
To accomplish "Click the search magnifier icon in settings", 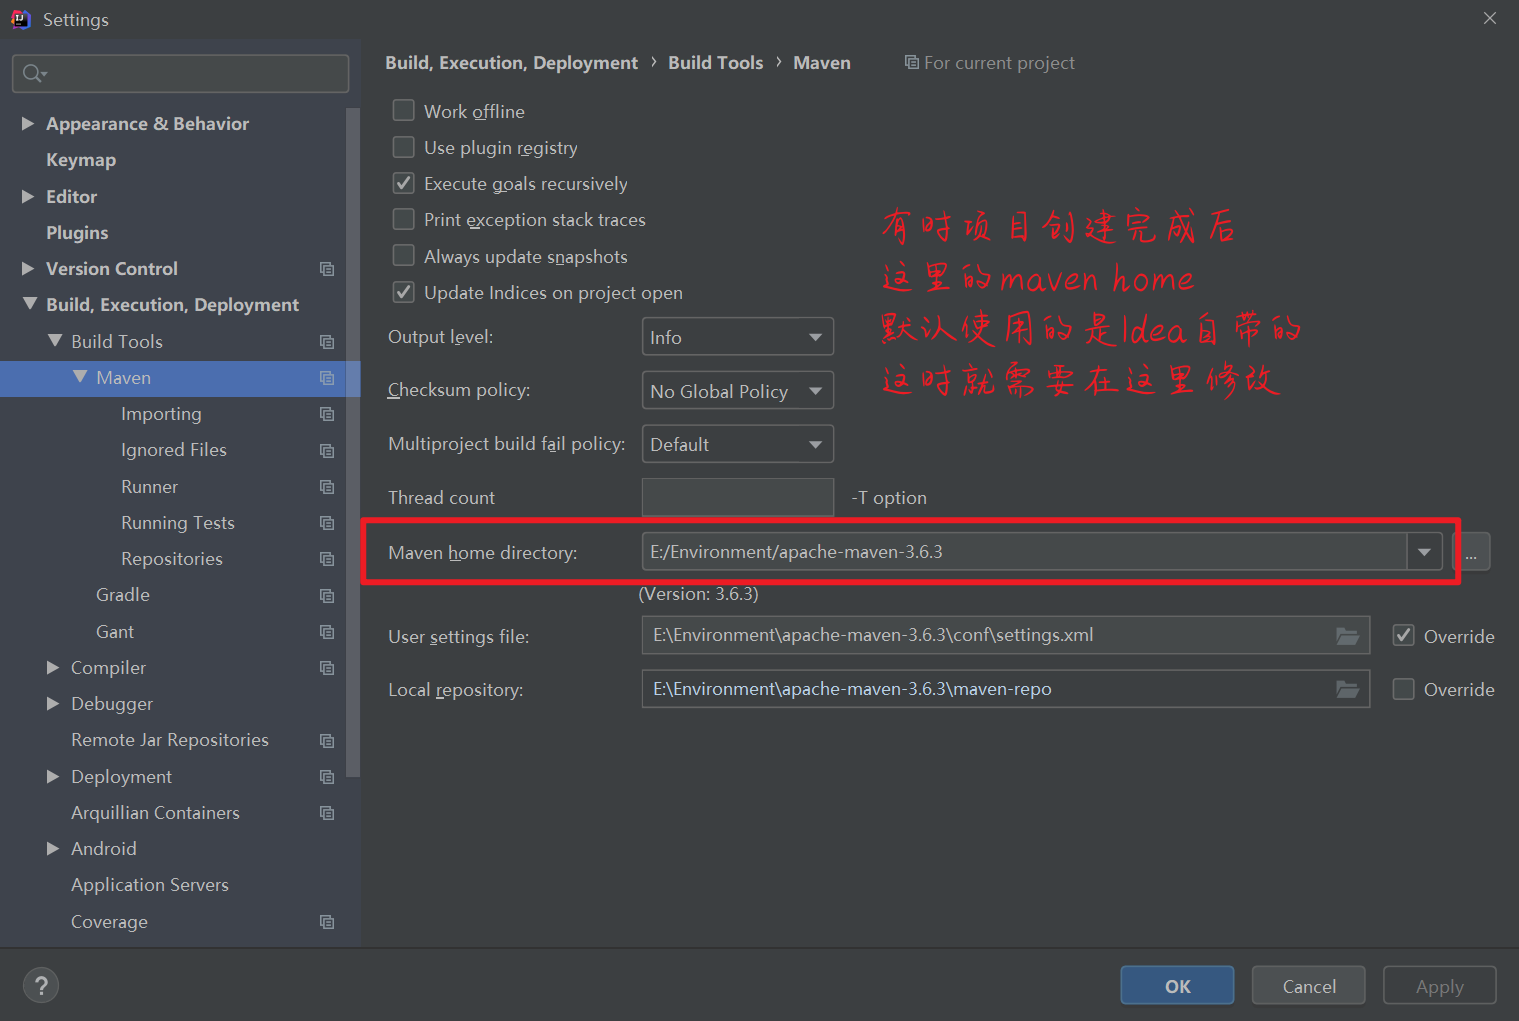I will pos(34,73).
